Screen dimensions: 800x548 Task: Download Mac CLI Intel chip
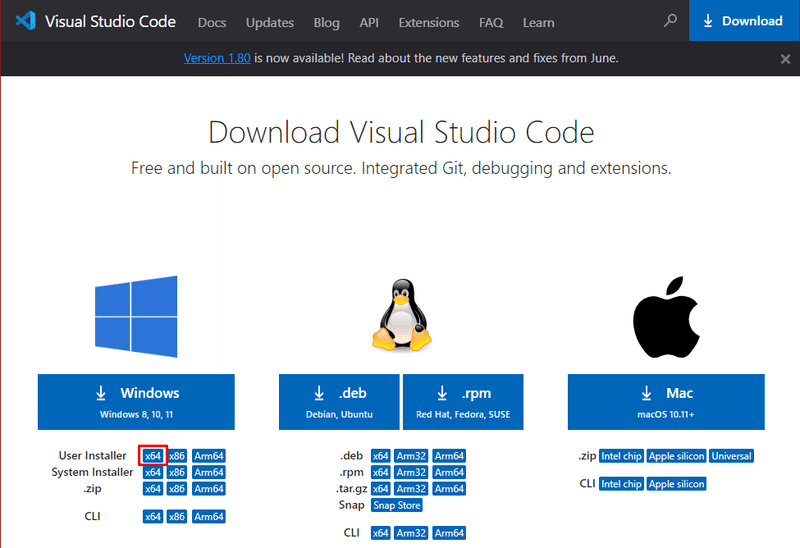[621, 484]
